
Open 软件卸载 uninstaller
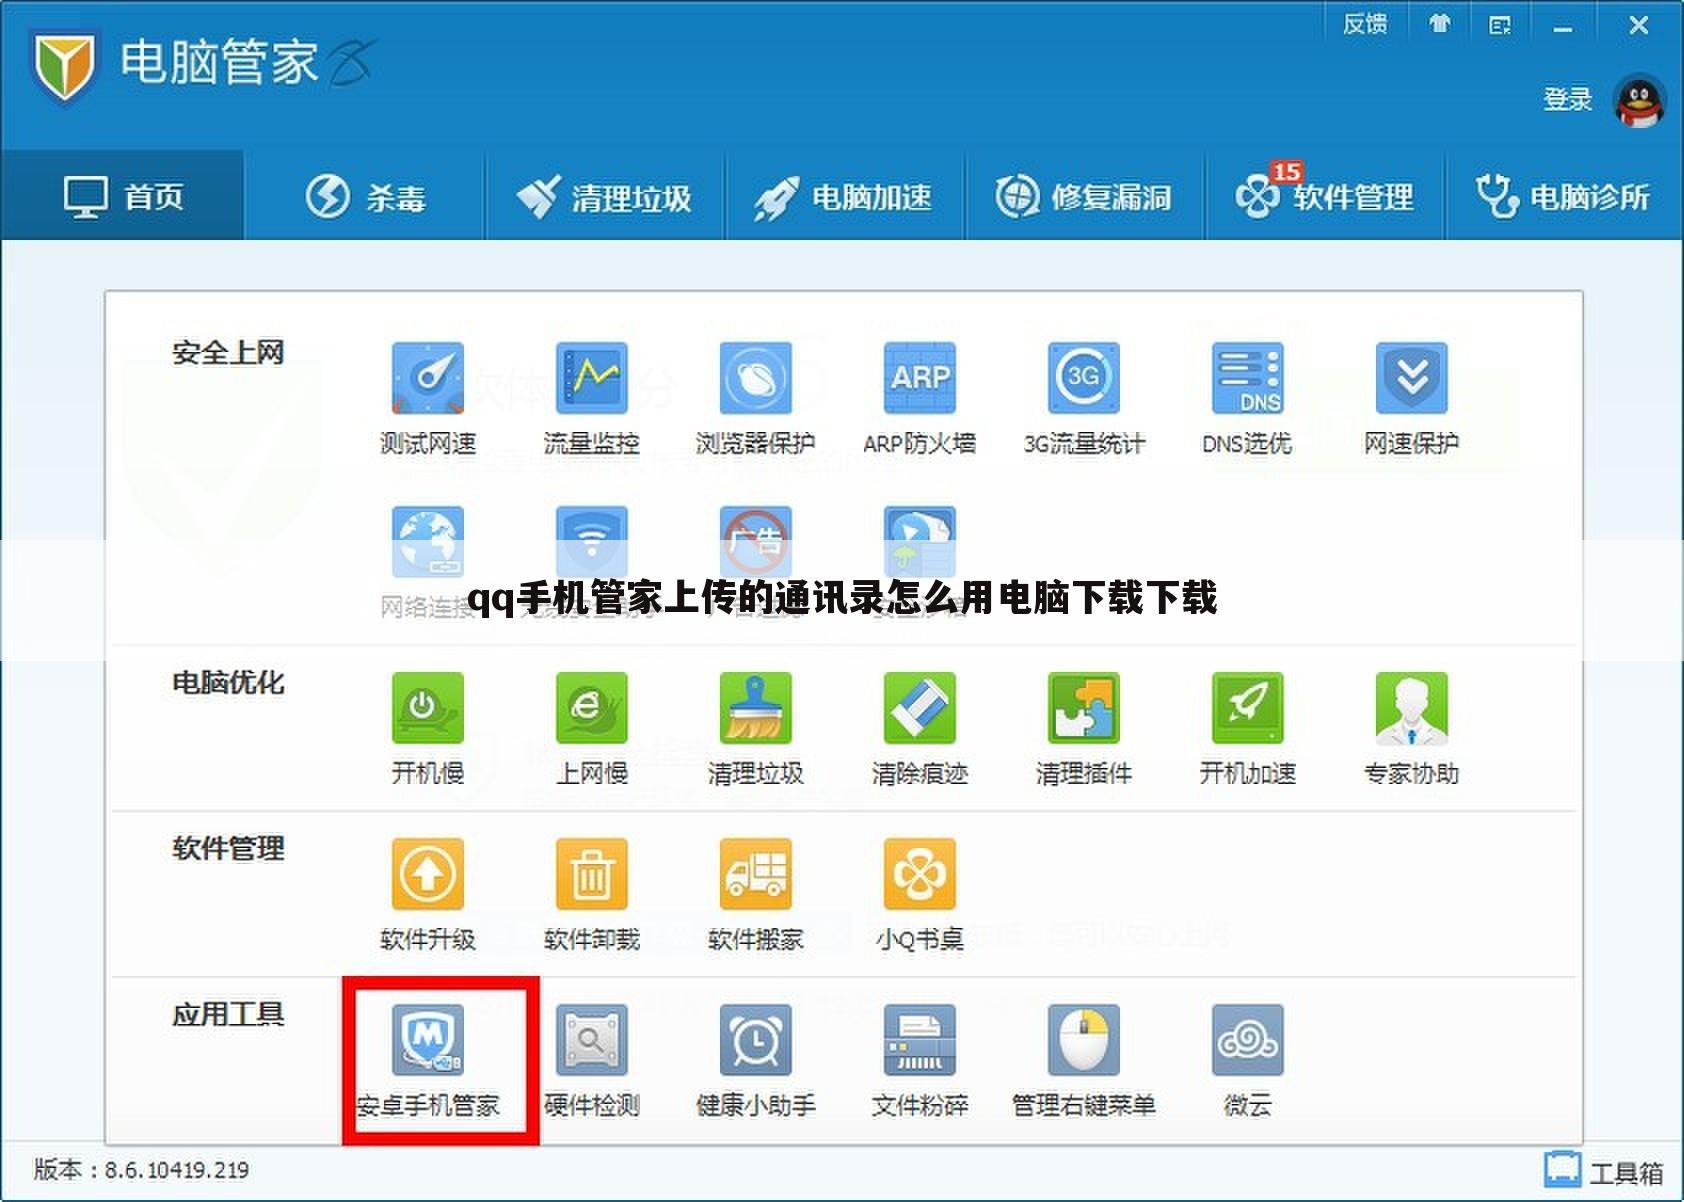point(591,895)
